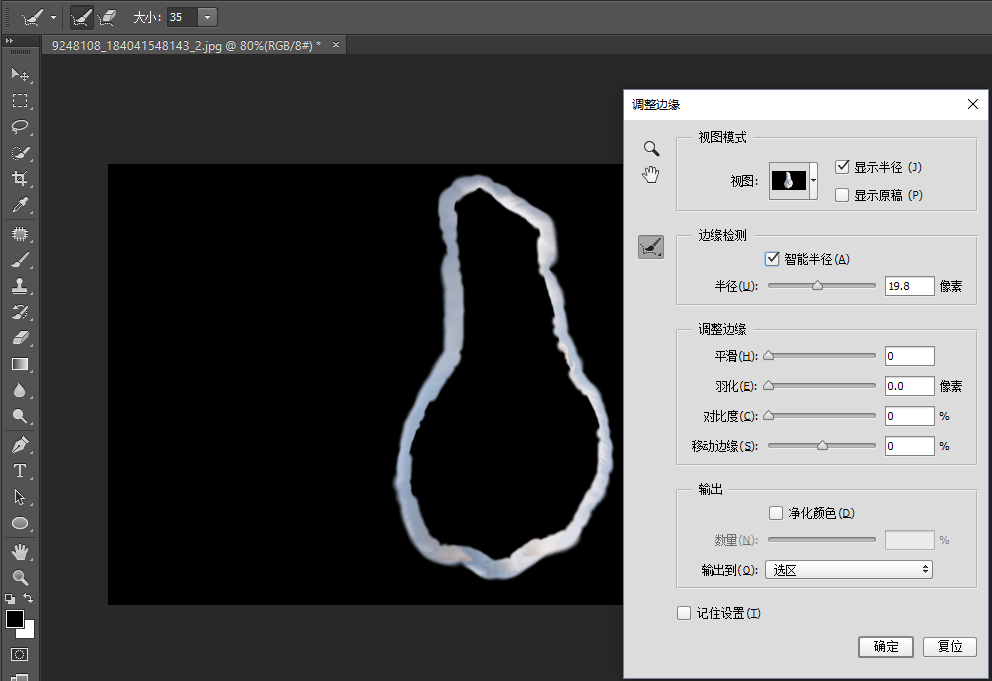This screenshot has width=992, height=681.
Task: Click the 羽化 value field showing 0.0
Action: click(909, 386)
